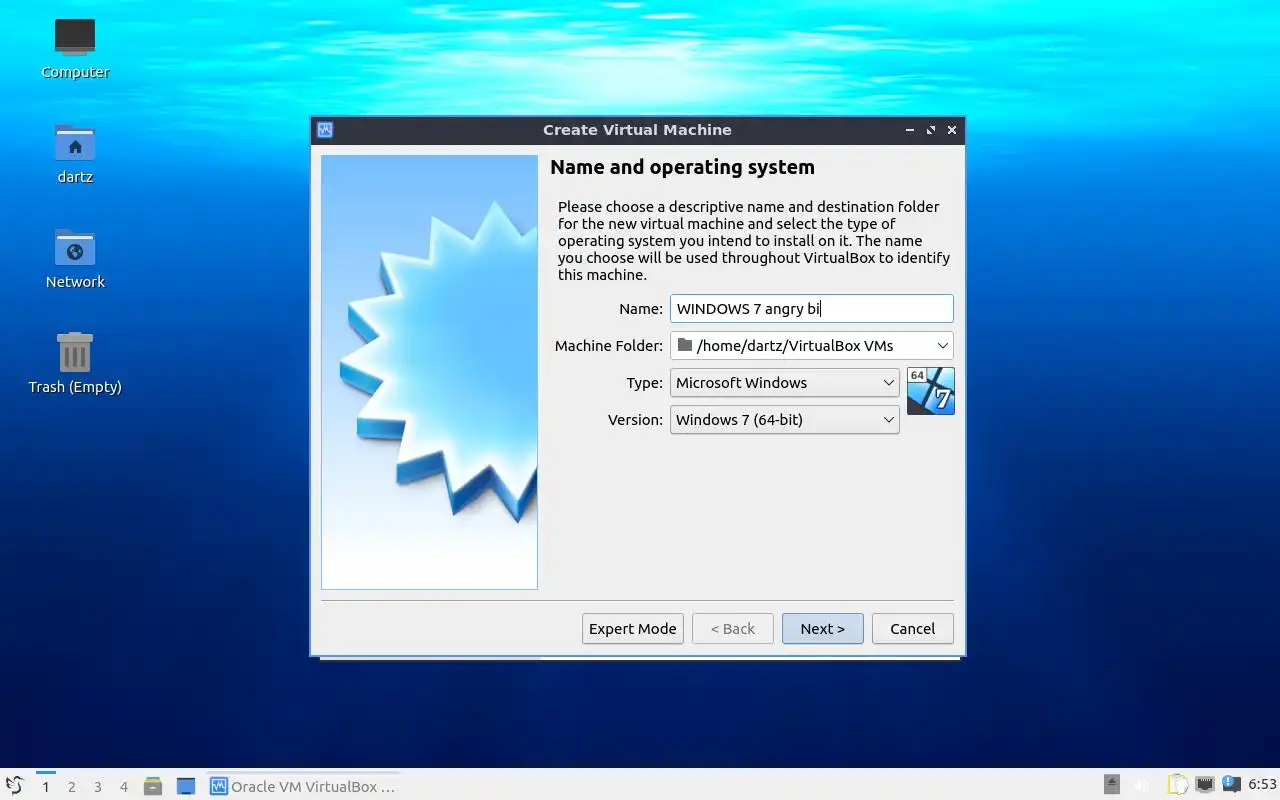Screen dimensions: 1280x800
Task: Switch to workspace 1 in taskbar
Action: coord(46,786)
